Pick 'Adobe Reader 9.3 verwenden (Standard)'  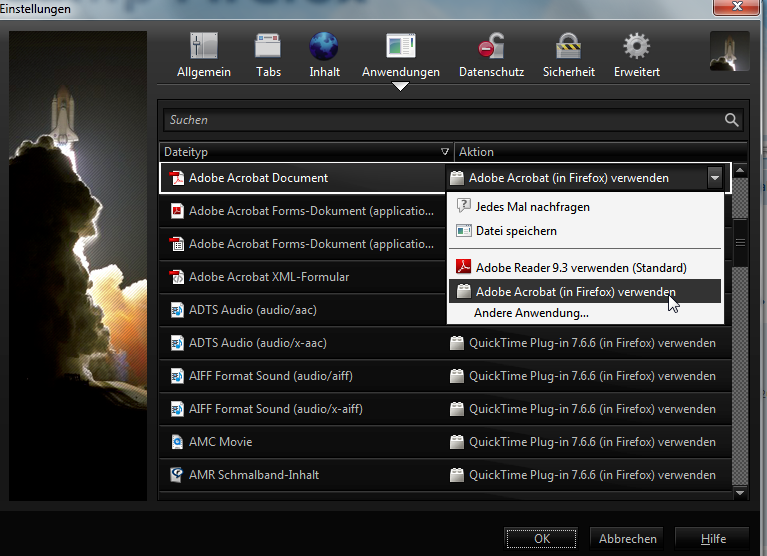coord(581,268)
